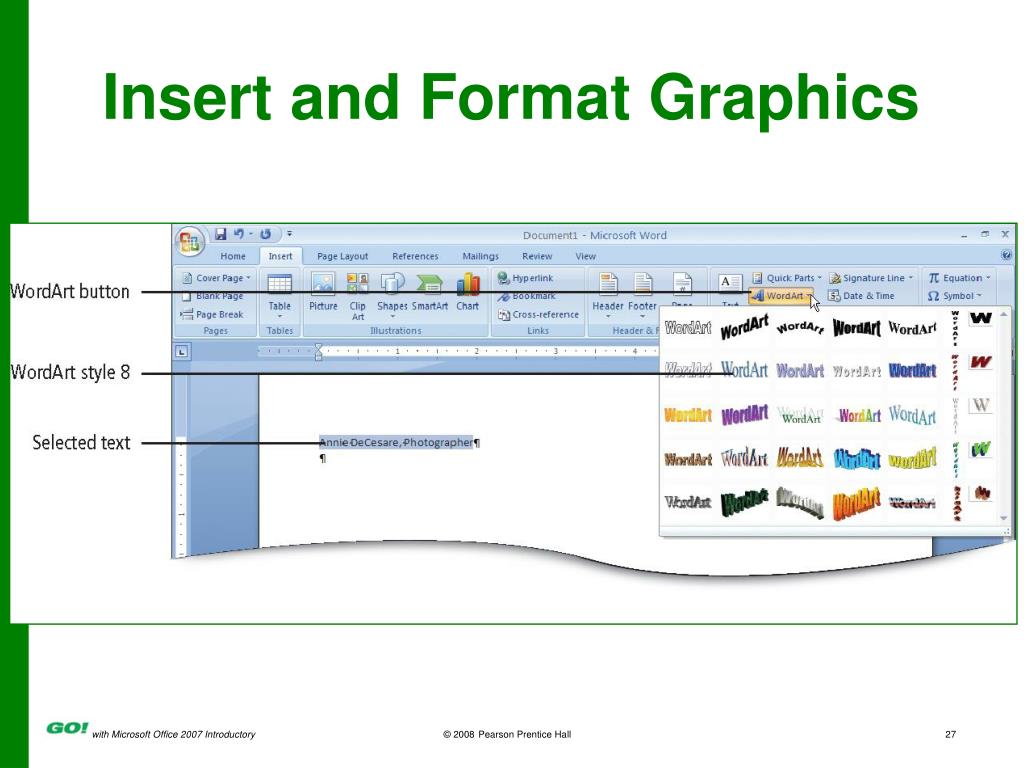Choose the dark green 3D WordArt style

tap(744, 502)
